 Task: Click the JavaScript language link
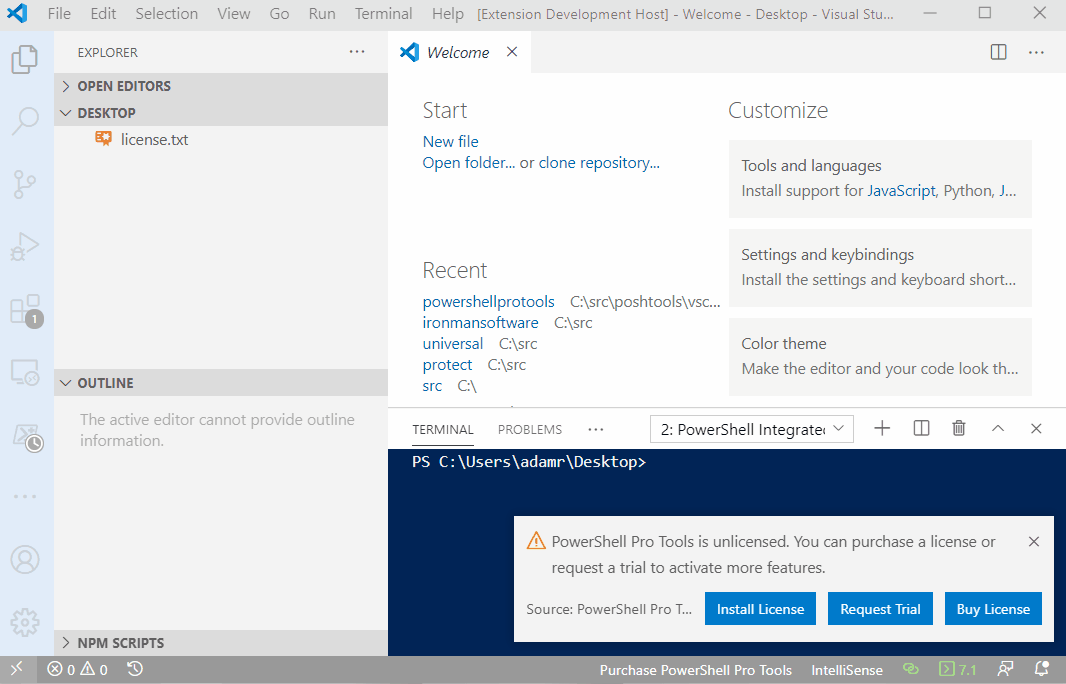click(x=901, y=191)
